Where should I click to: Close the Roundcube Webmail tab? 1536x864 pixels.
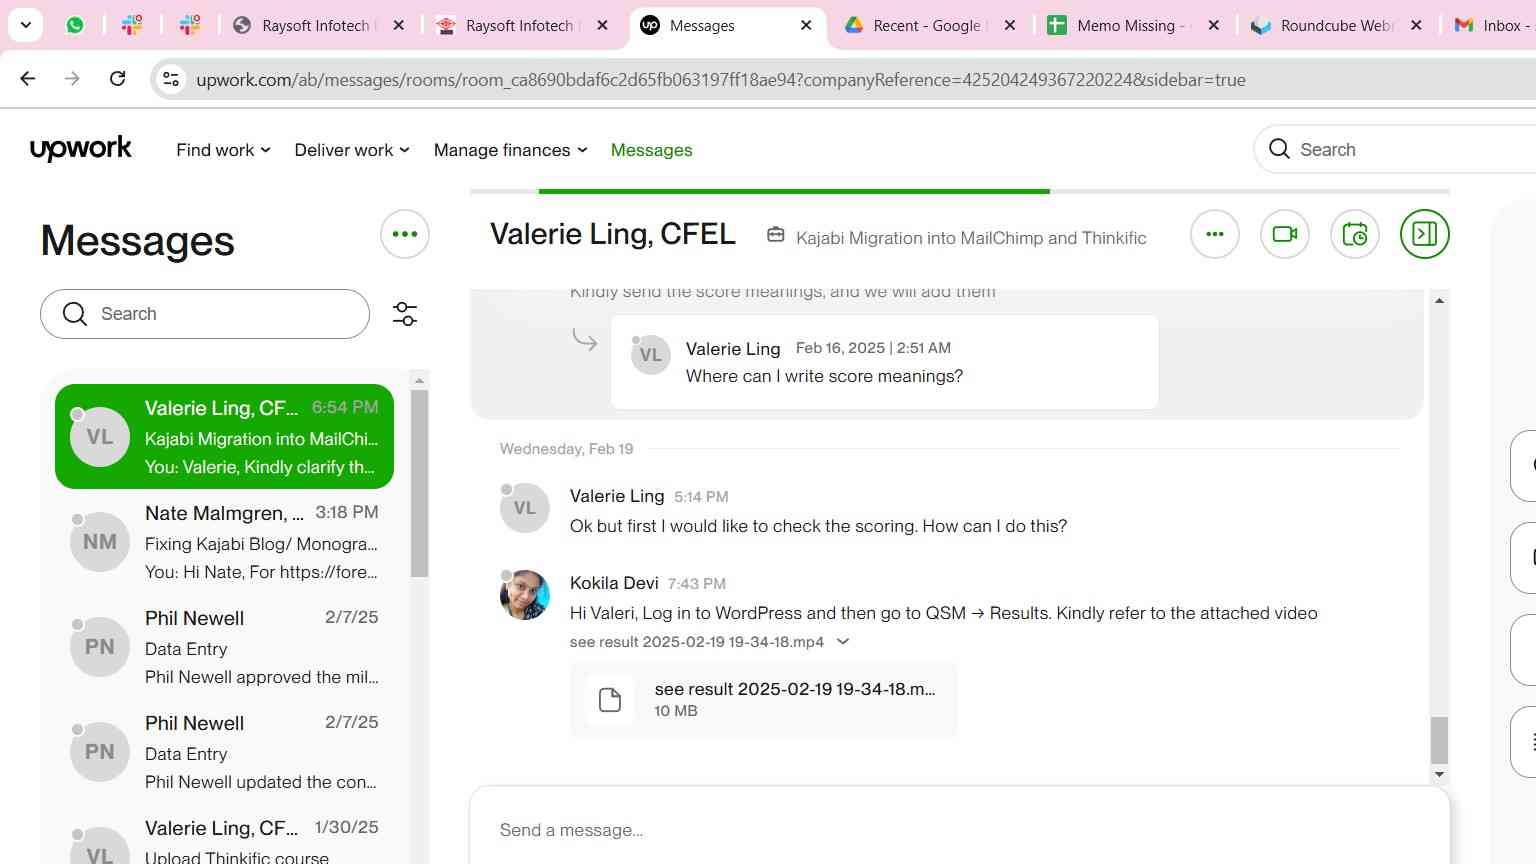(x=1416, y=25)
